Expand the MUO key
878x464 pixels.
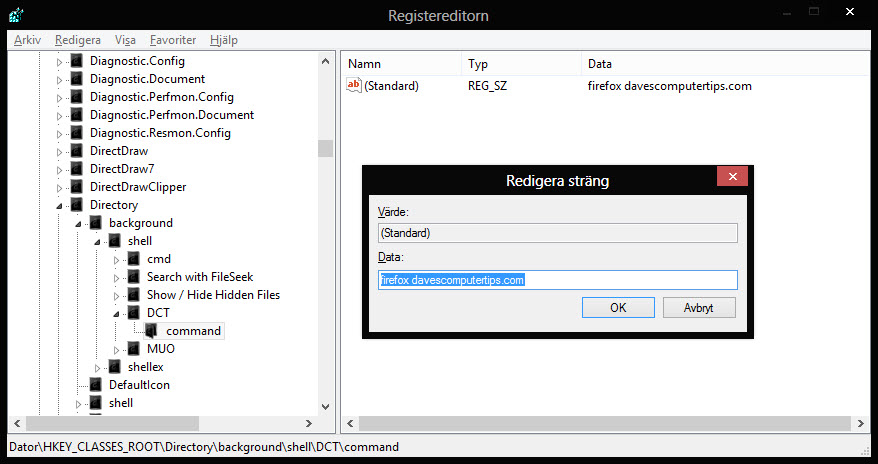click(x=116, y=350)
